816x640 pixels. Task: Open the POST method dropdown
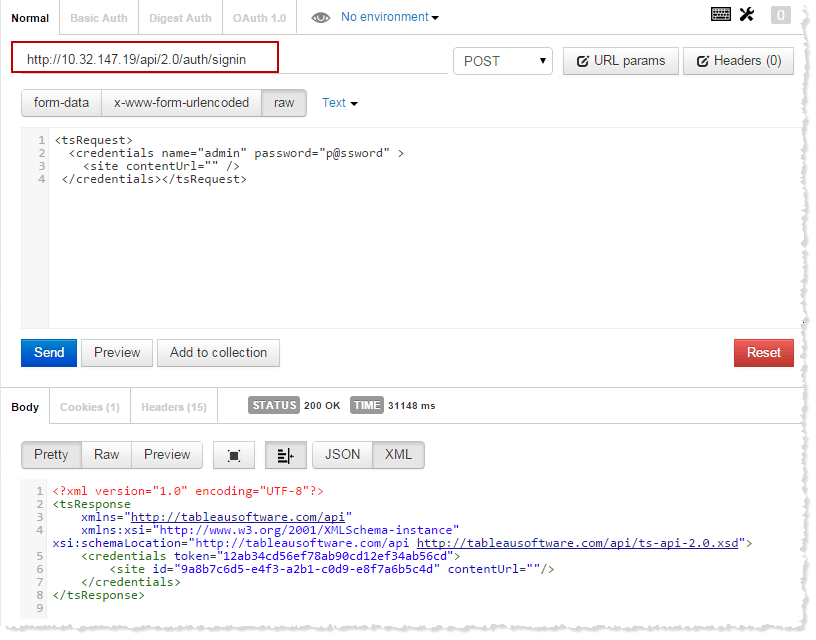coord(502,61)
